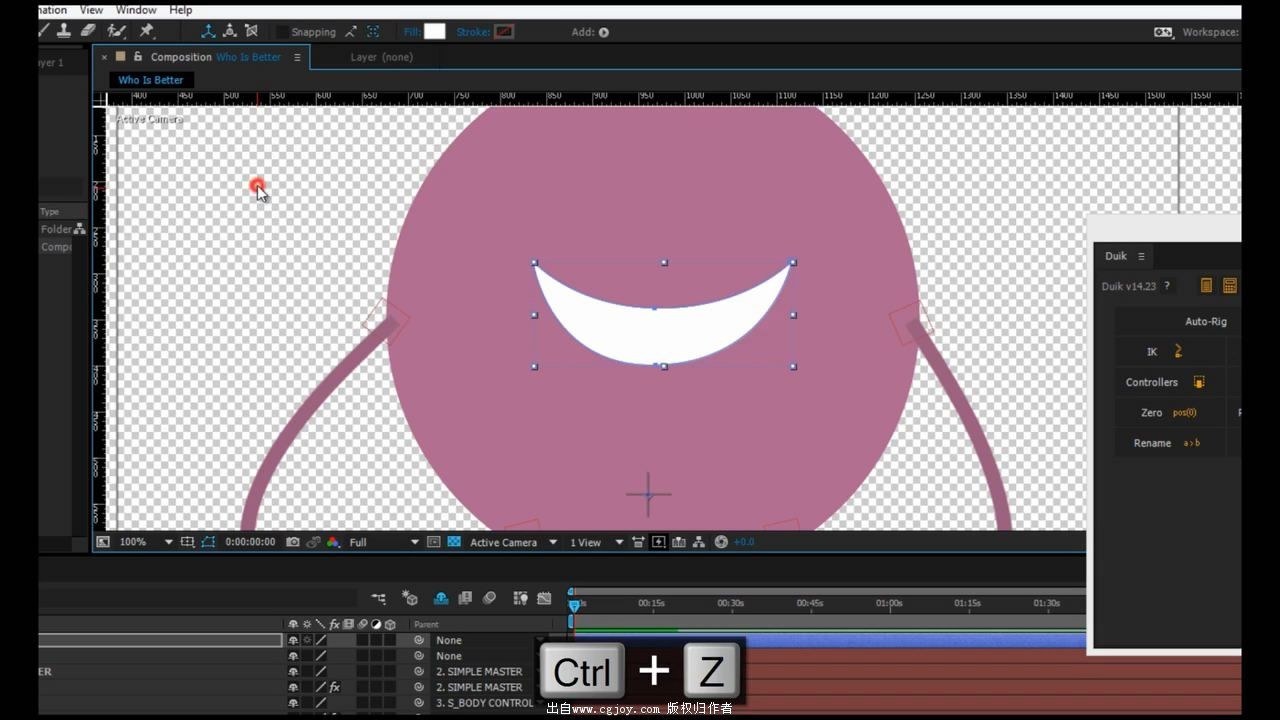Toggle mask and shape path visibility
1280x720 pixels.
pyautogui.click(x=208, y=542)
